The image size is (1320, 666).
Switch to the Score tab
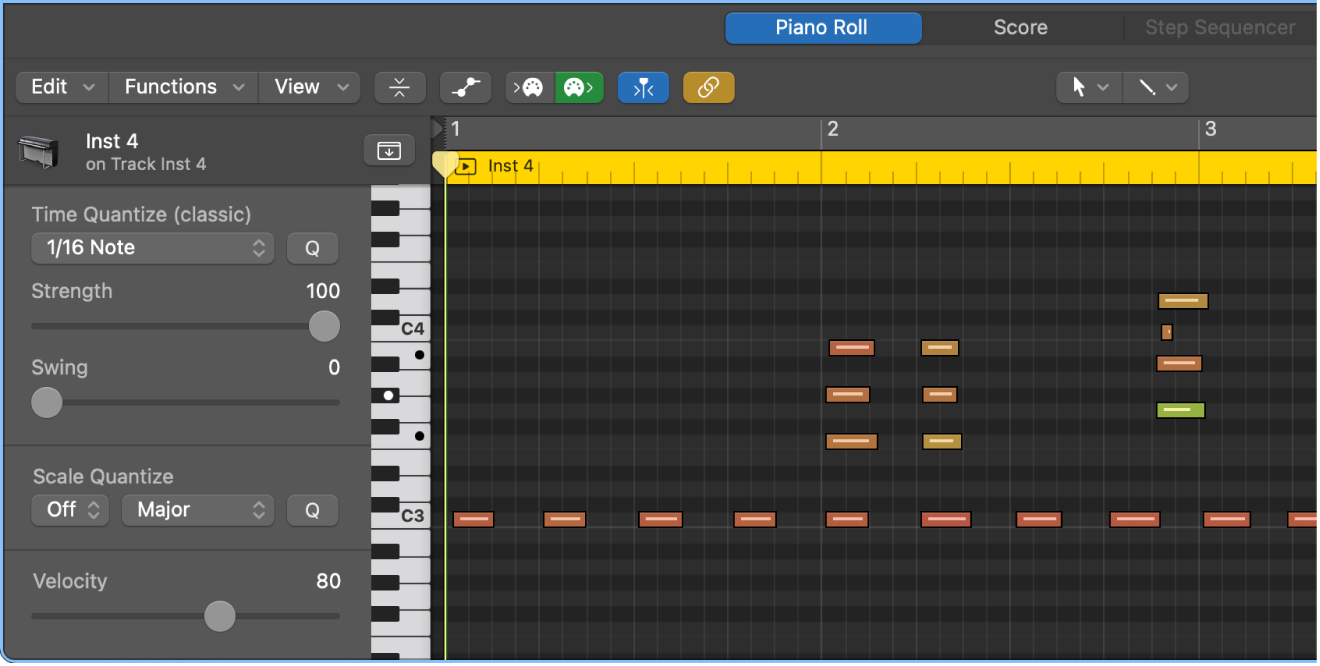1020,28
